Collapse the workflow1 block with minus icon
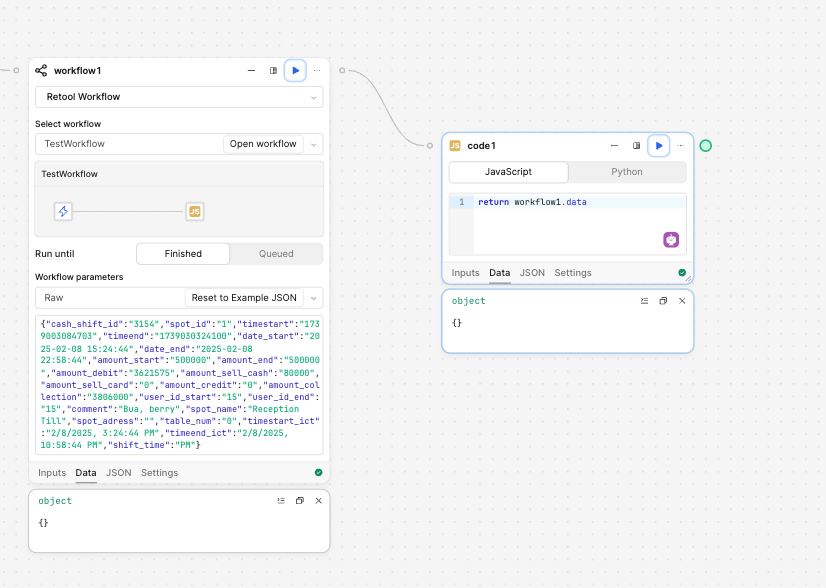Viewport: 826px width, 588px height. click(251, 71)
